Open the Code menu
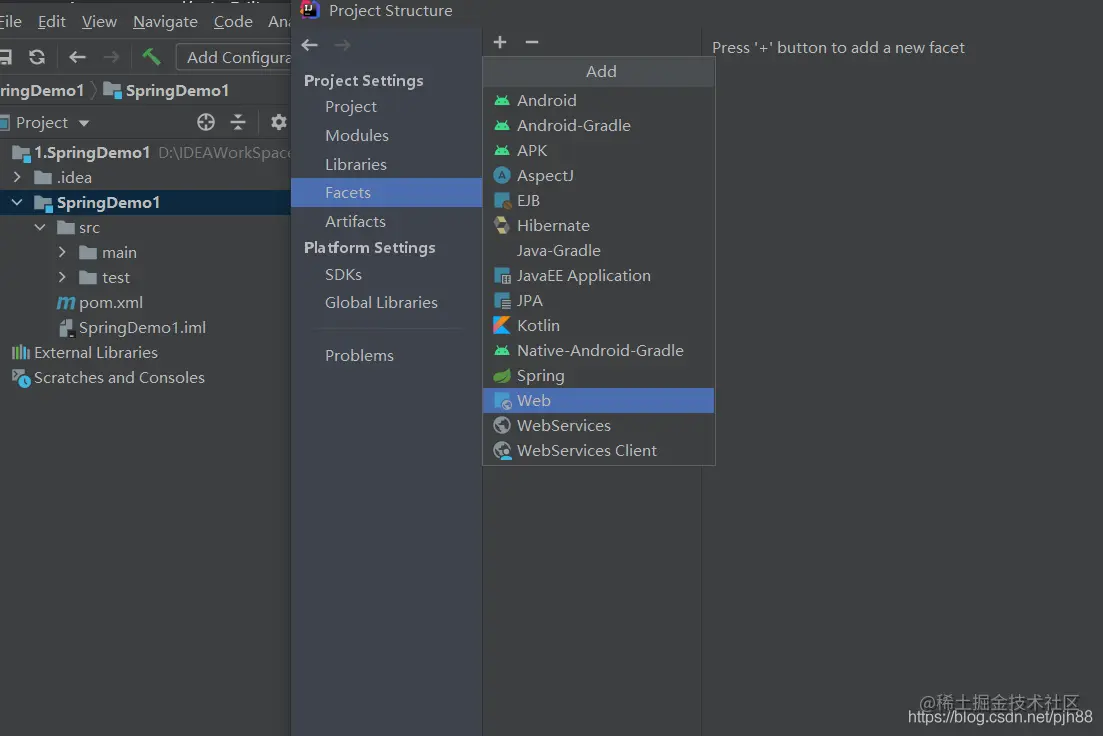 tap(233, 22)
